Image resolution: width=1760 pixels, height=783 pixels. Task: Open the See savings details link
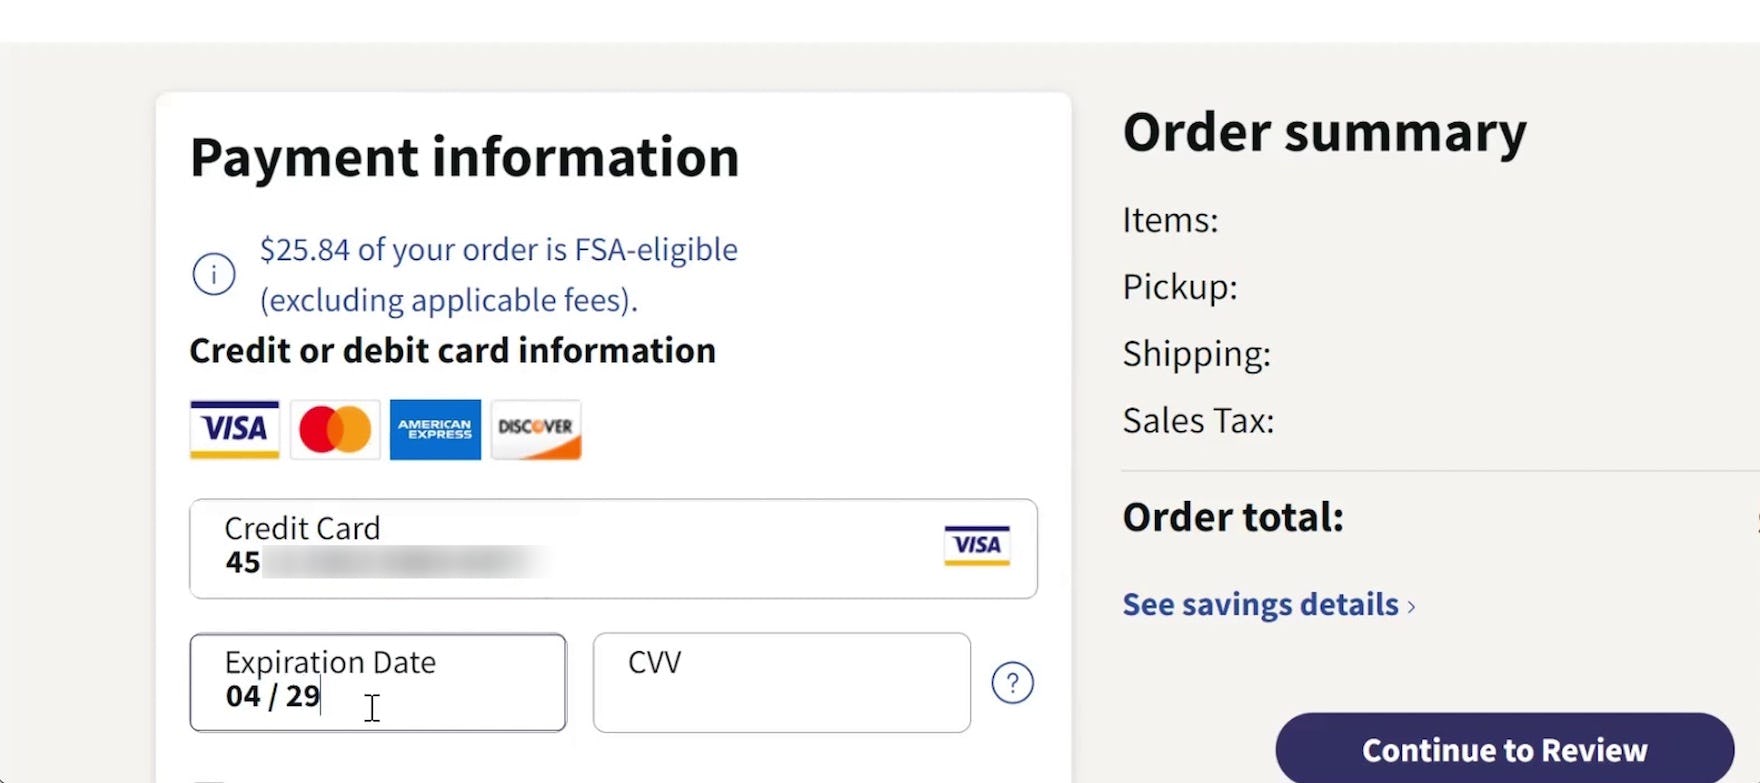point(1260,605)
